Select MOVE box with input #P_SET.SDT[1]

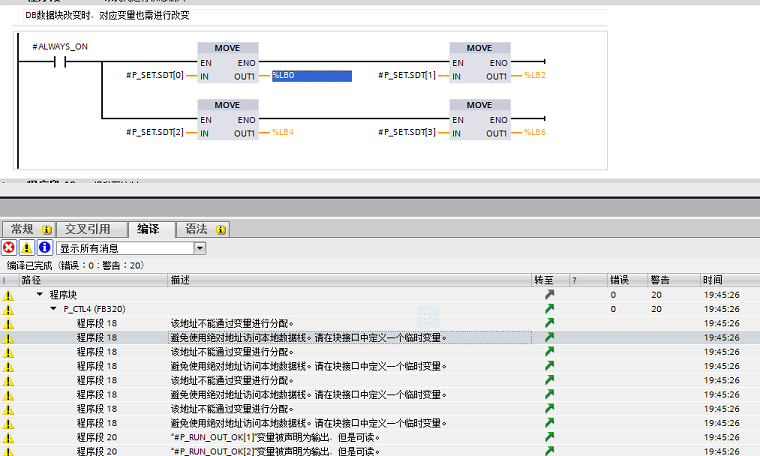479,62
